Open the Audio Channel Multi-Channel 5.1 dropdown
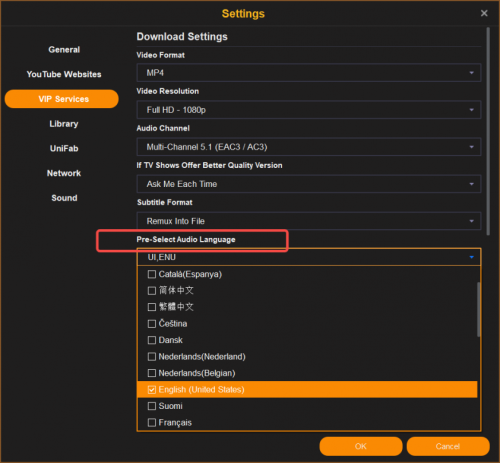 tap(309, 147)
